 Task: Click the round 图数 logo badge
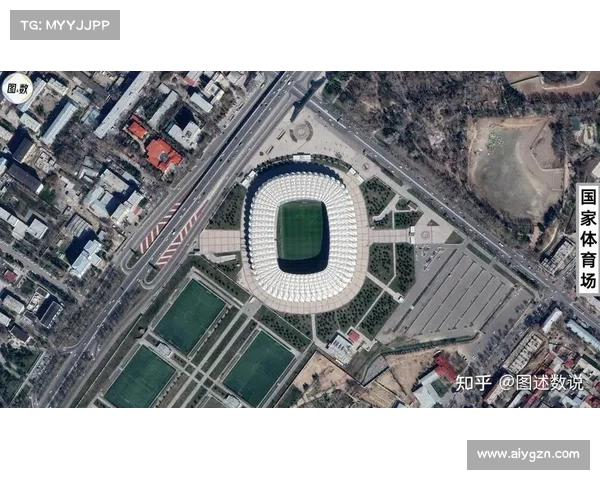point(18,88)
